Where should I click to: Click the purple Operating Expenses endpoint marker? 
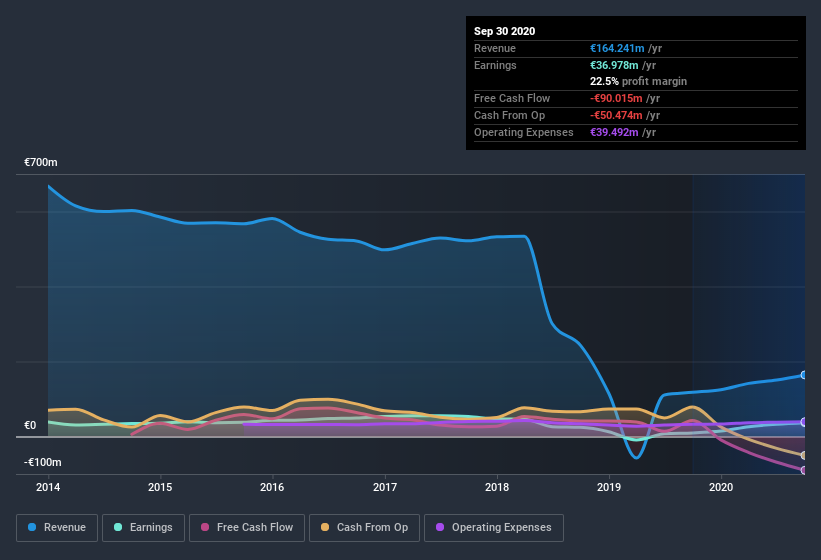point(804,422)
